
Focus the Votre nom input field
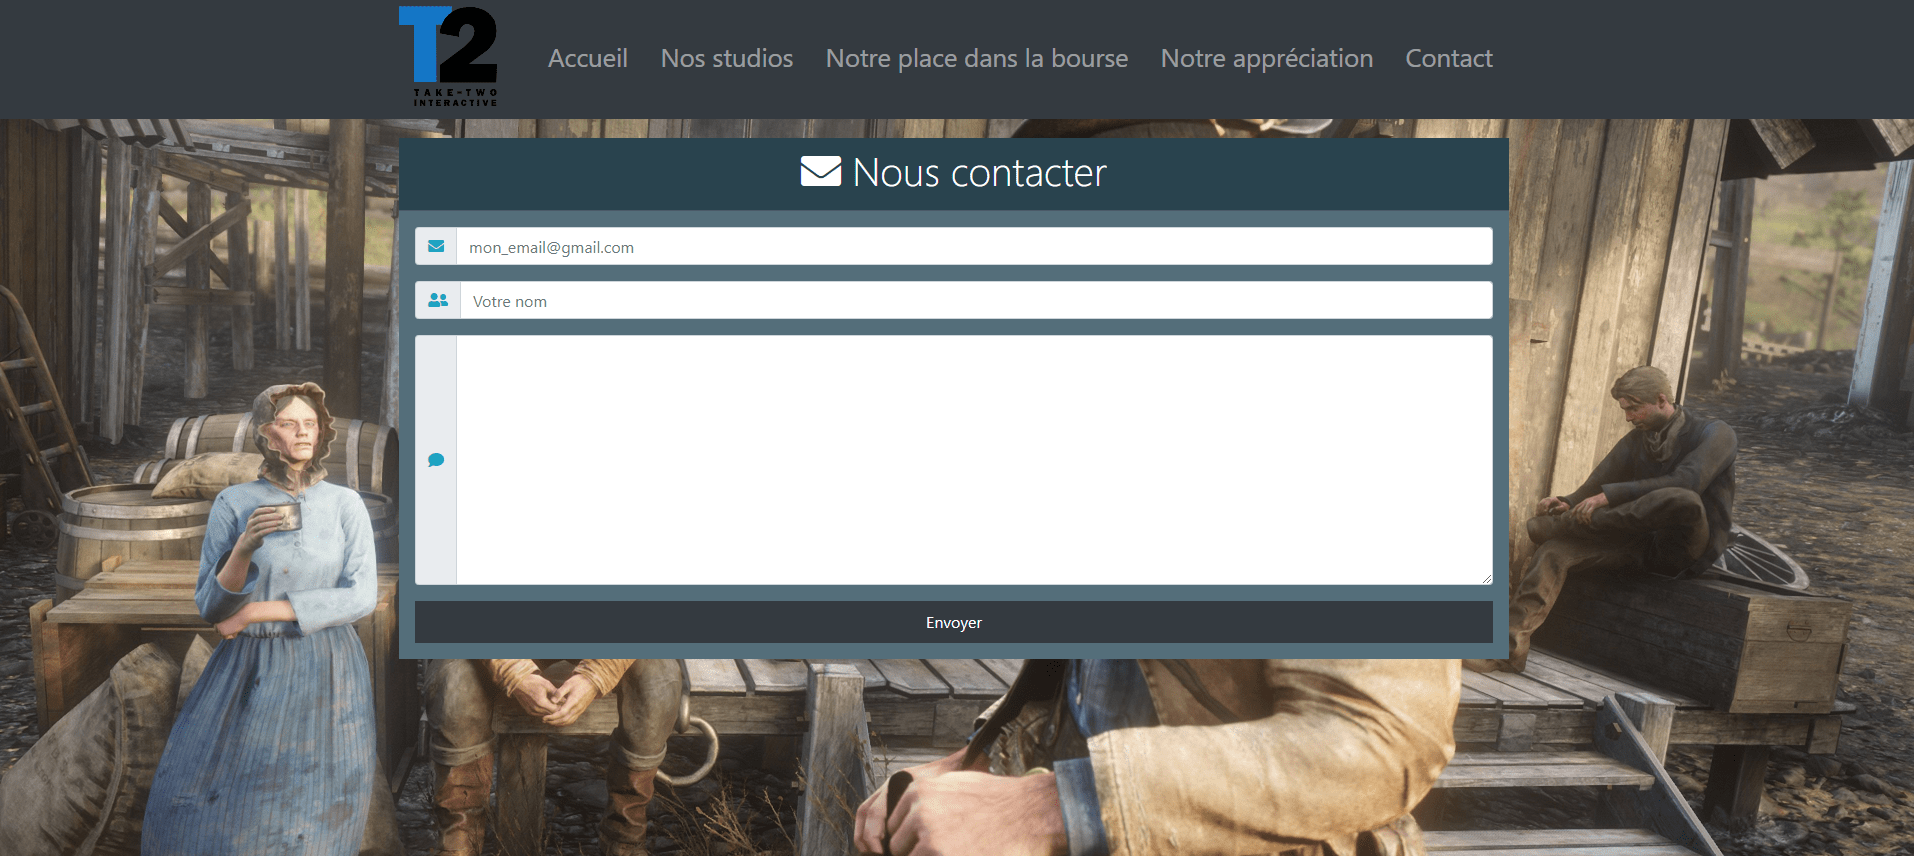coord(976,300)
